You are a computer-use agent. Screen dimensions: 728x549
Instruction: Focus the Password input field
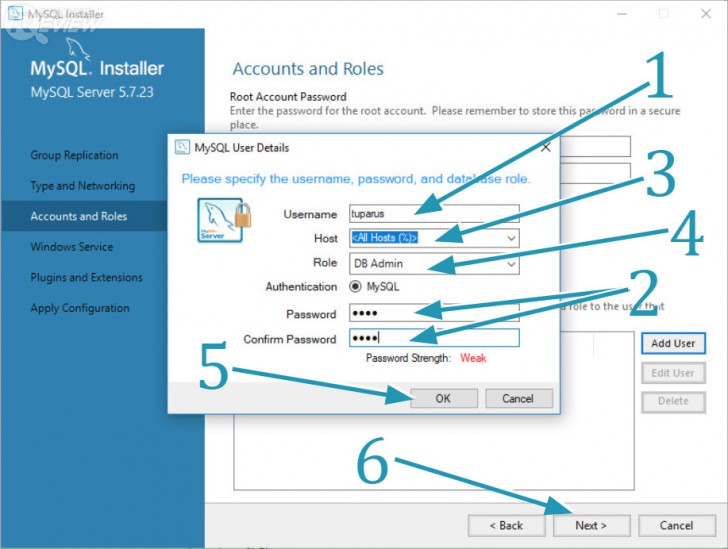(x=434, y=313)
